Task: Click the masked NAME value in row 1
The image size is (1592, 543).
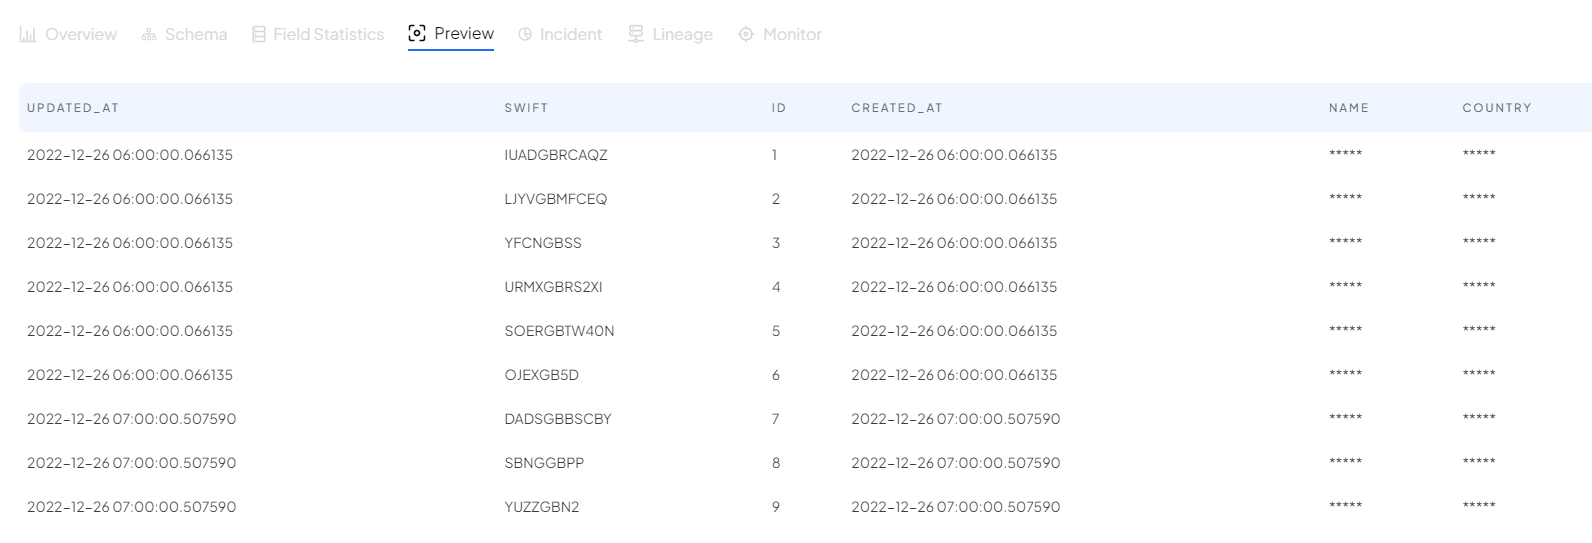Action: pyautogui.click(x=1346, y=155)
